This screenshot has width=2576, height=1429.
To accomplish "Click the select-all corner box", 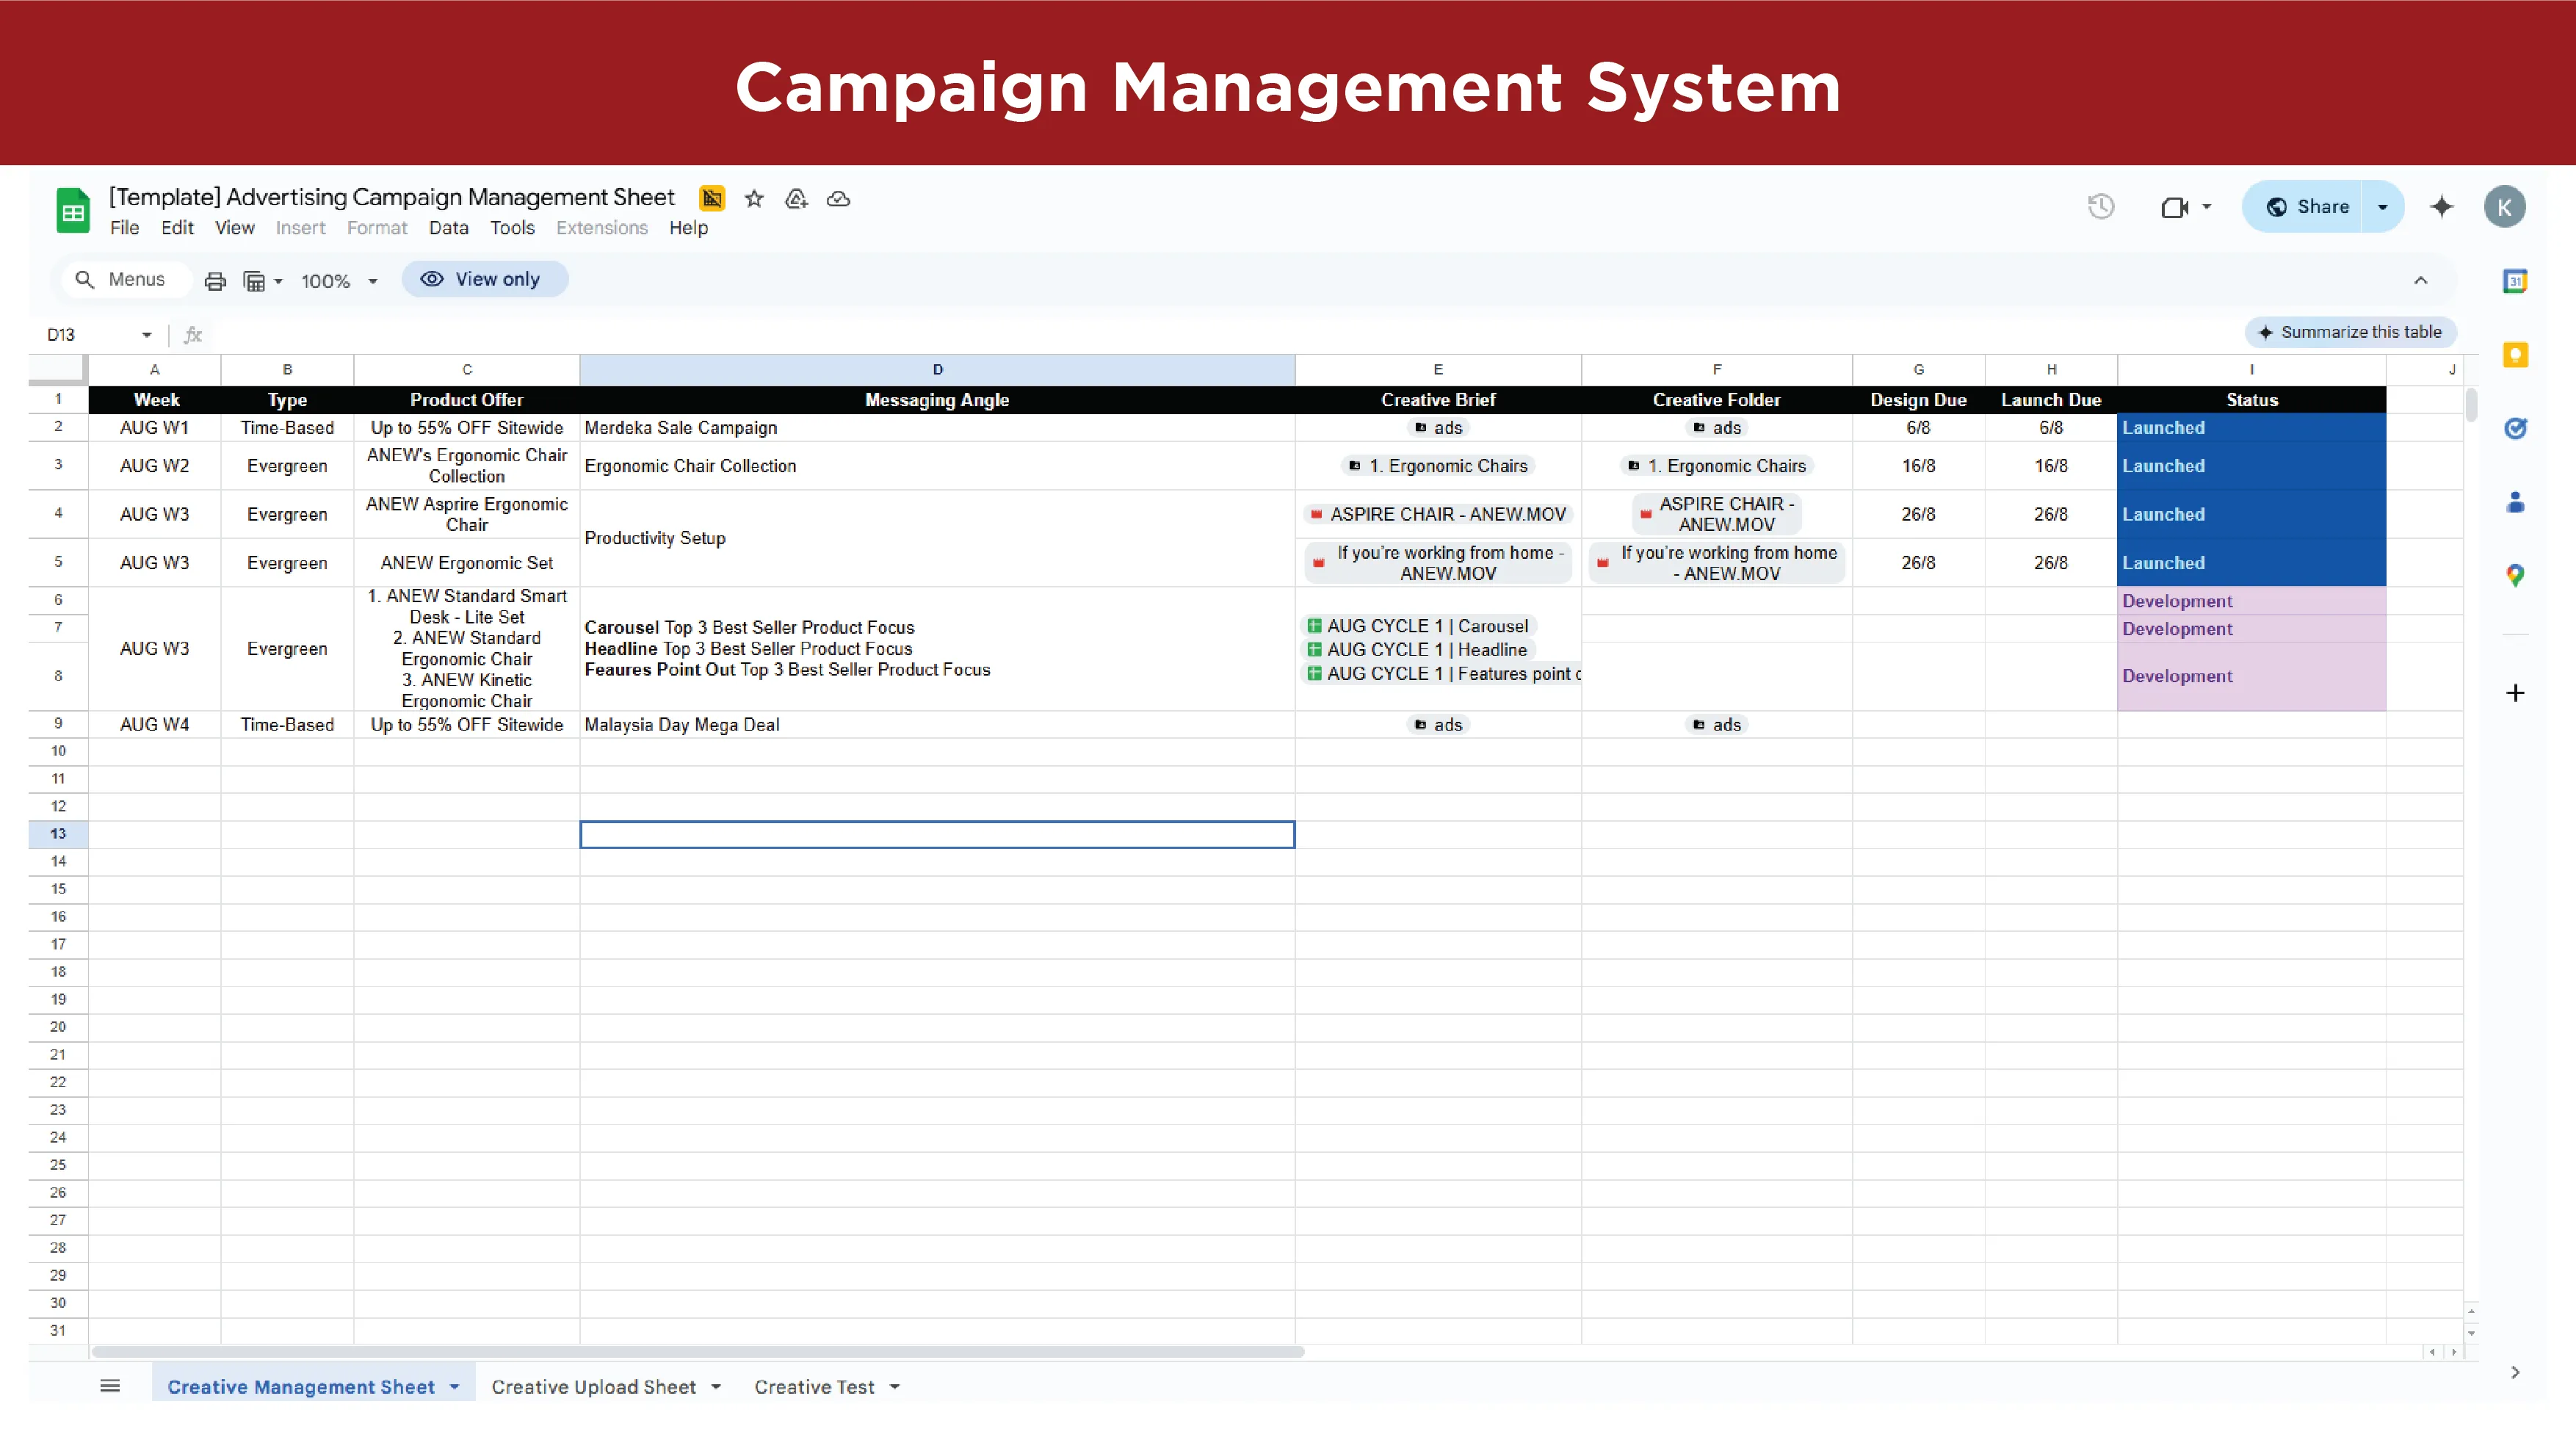I will tap(58, 370).
